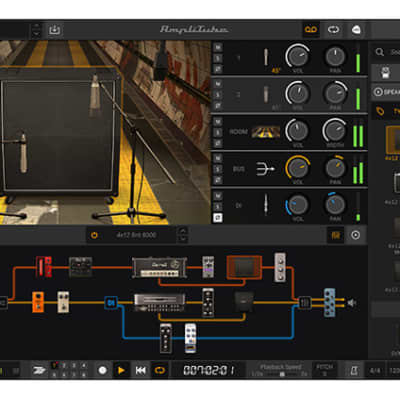
Task: Solo the DI channel
Action: click(x=218, y=207)
